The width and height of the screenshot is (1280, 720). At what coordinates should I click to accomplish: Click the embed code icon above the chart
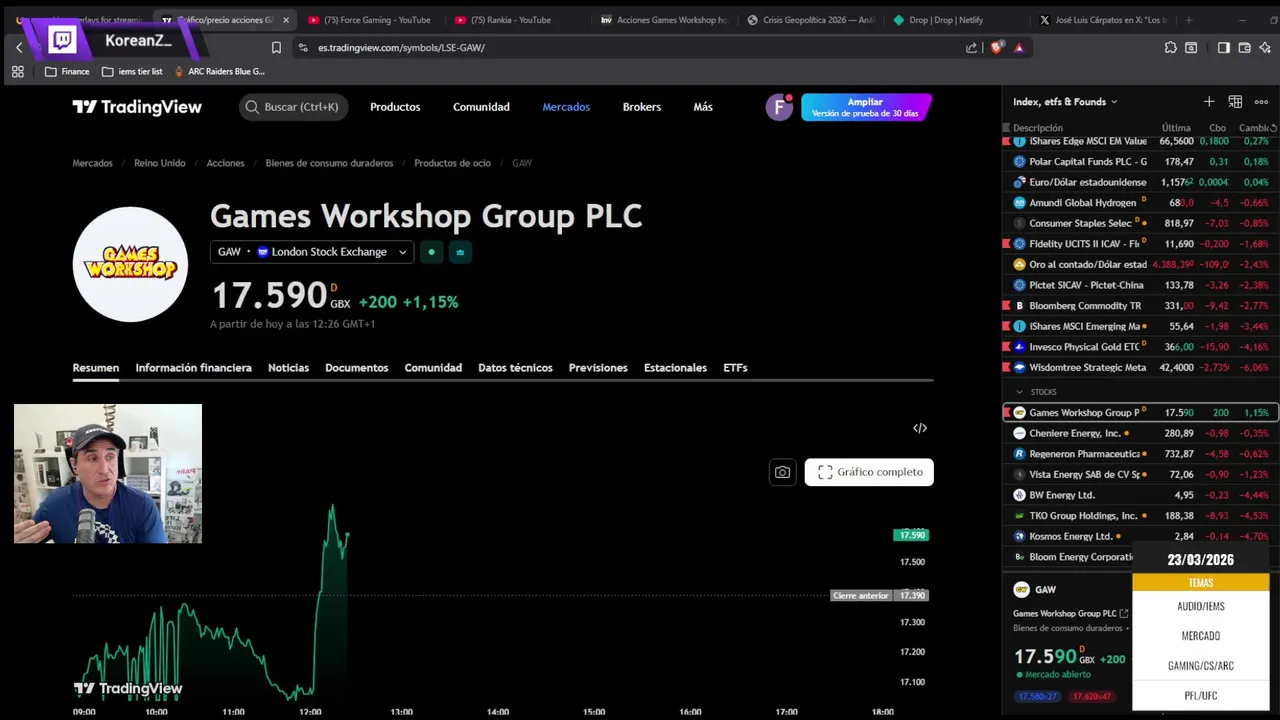tap(920, 428)
